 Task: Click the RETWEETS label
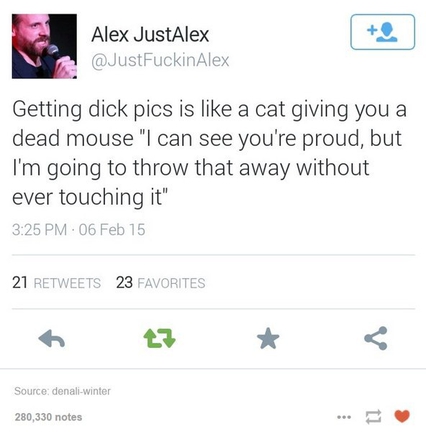[67, 283]
